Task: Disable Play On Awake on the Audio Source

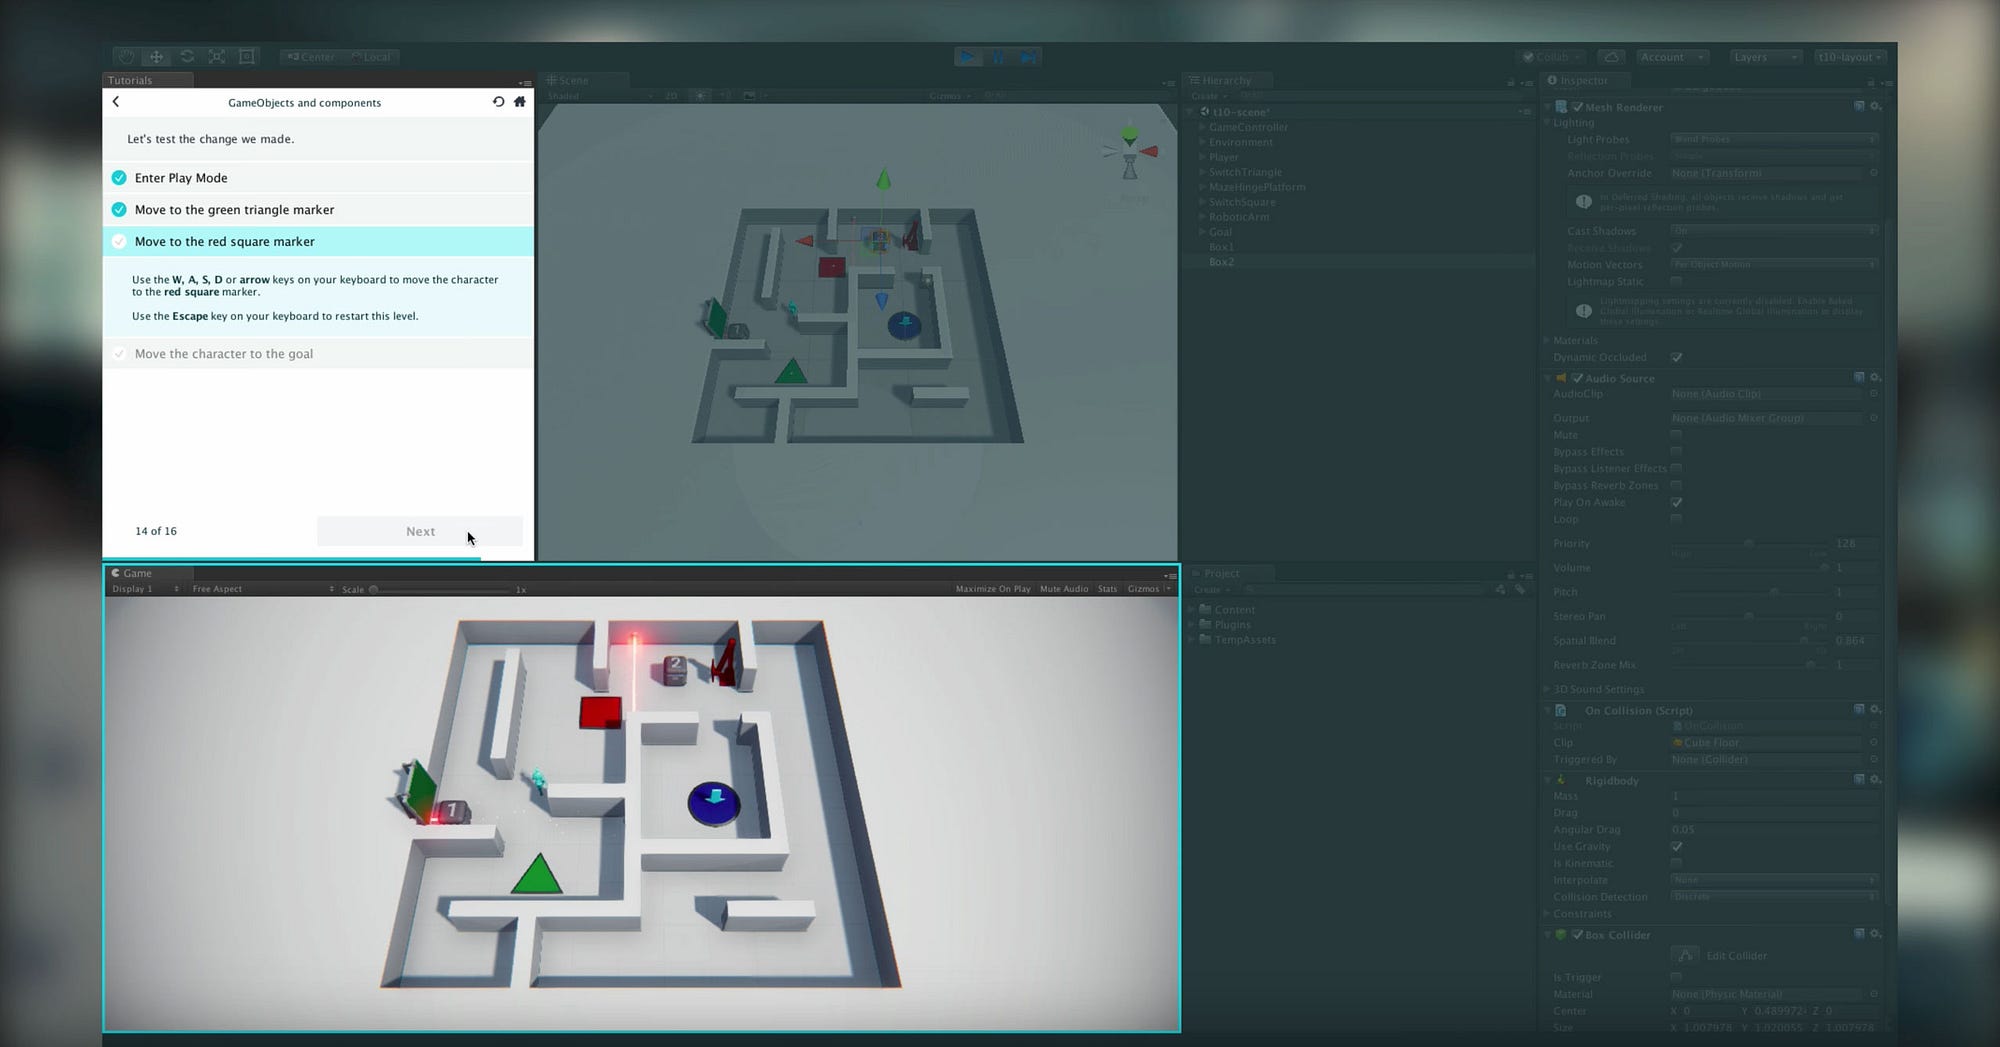Action: click(1677, 502)
